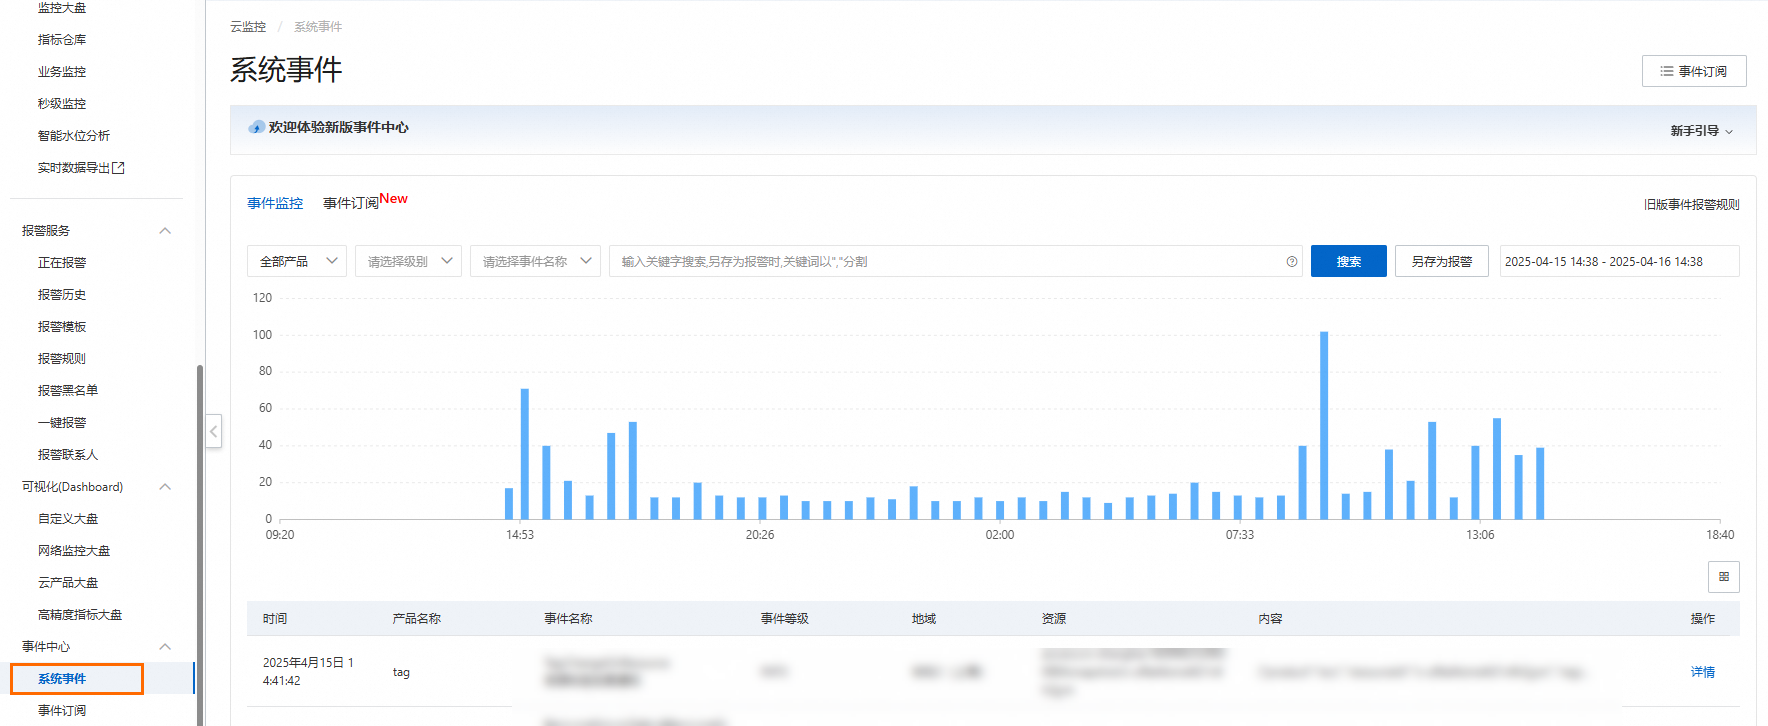
Task: Collapse the 可视化(Dashboard) section
Action: [165, 487]
